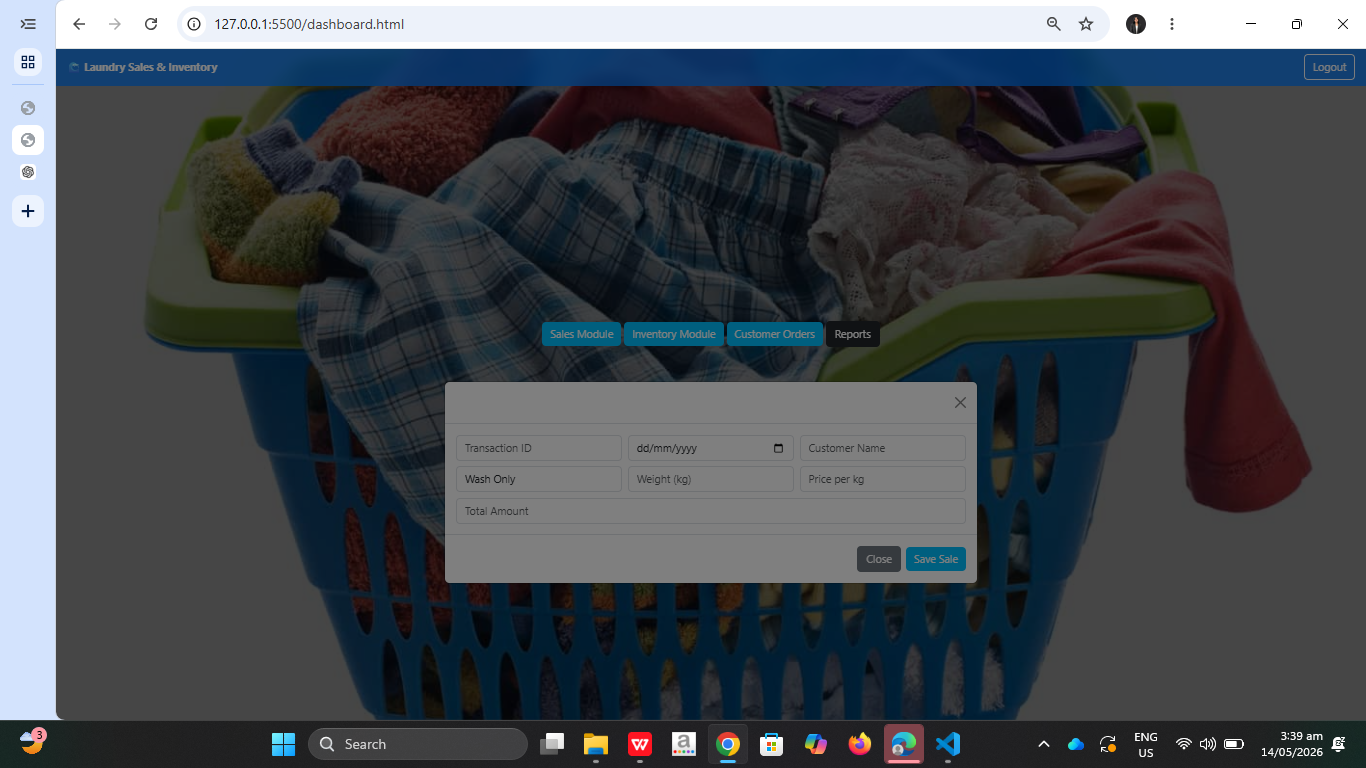Screen dimensions: 1366x768
Task: Change ENG US input language
Action: (1146, 744)
